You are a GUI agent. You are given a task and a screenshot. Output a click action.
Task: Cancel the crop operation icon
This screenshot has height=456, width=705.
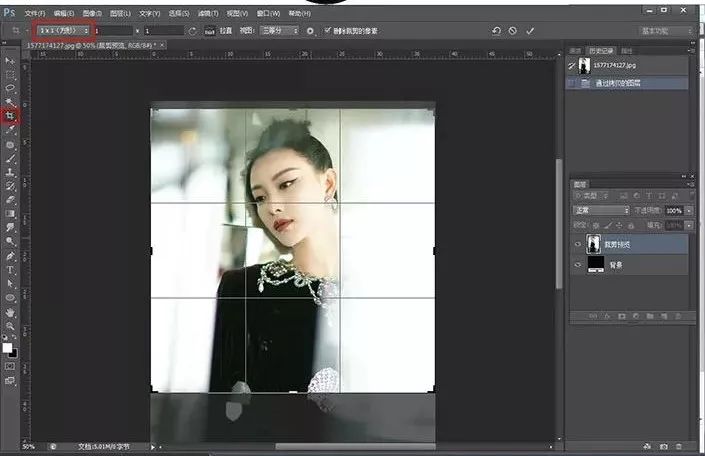(513, 31)
